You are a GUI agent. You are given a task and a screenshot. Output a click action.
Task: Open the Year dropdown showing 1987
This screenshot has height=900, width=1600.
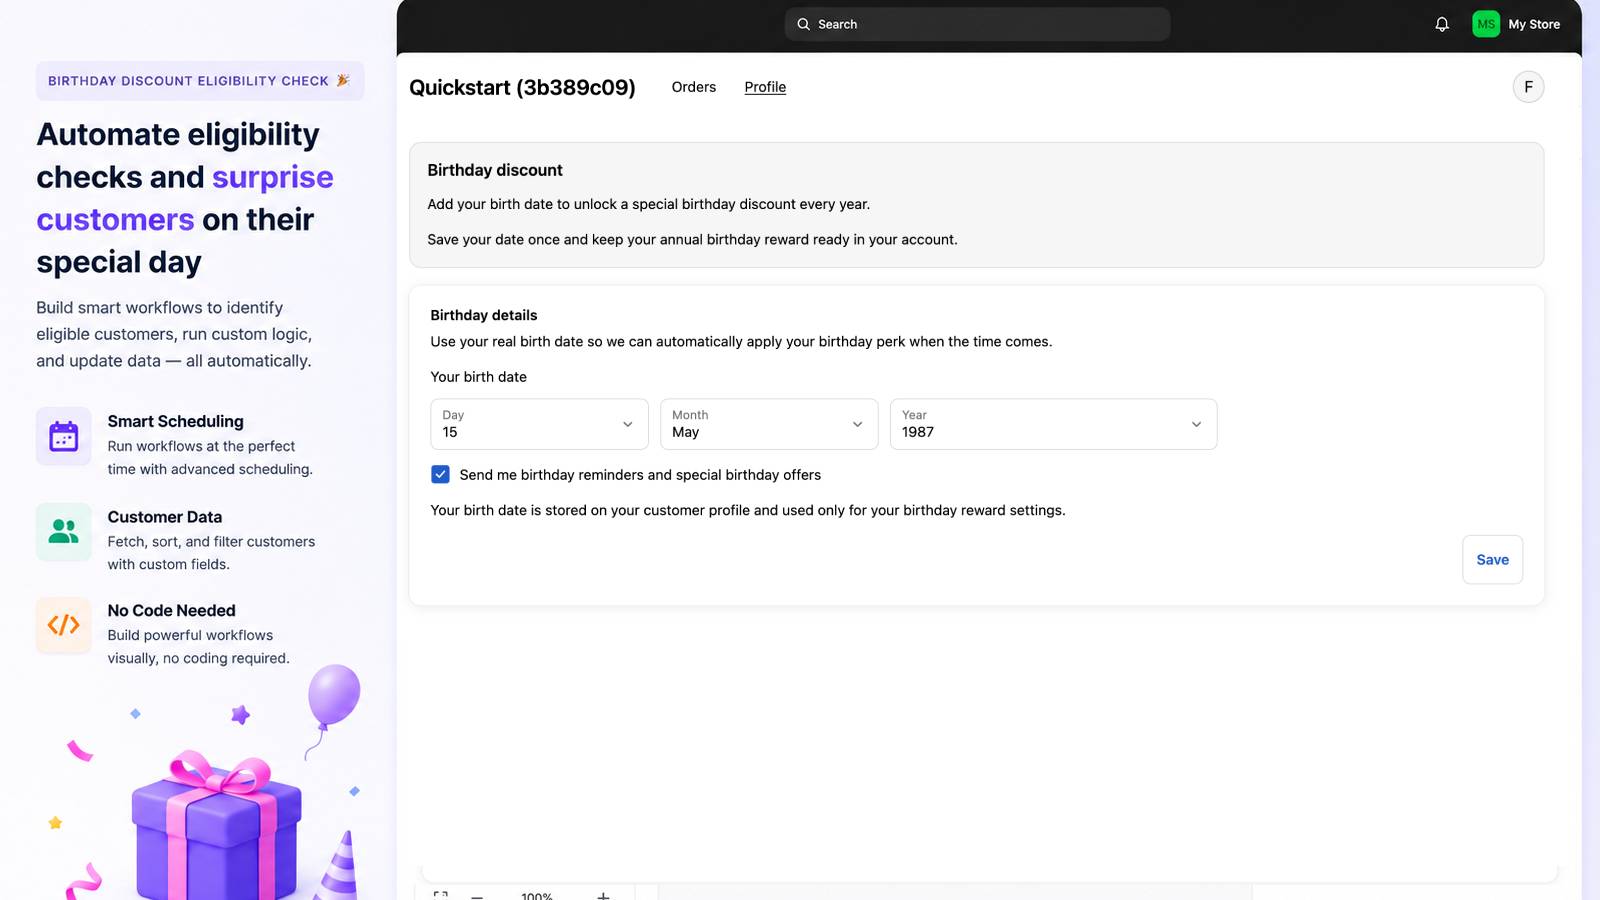1053,424
